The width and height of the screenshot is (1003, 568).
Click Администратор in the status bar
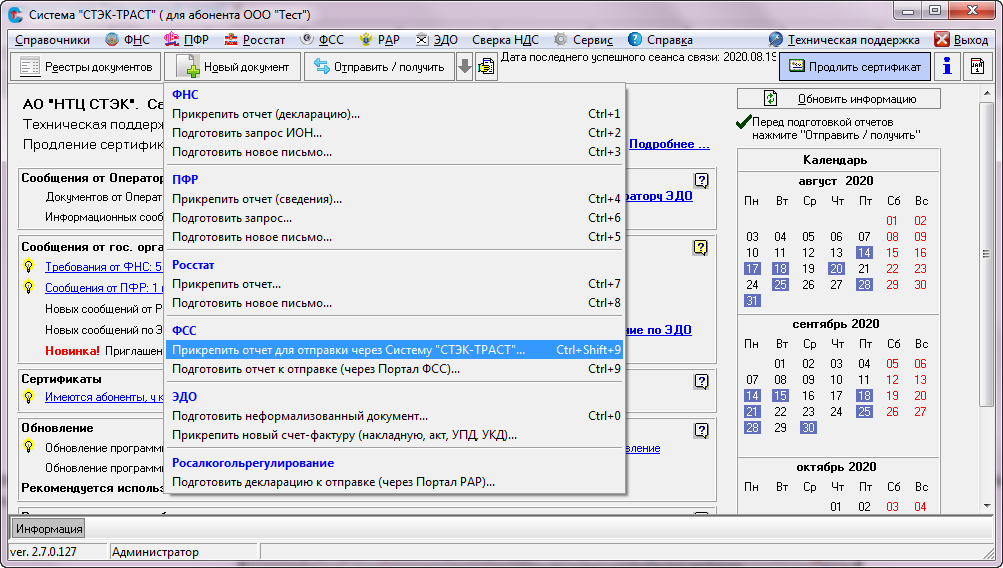[155, 551]
